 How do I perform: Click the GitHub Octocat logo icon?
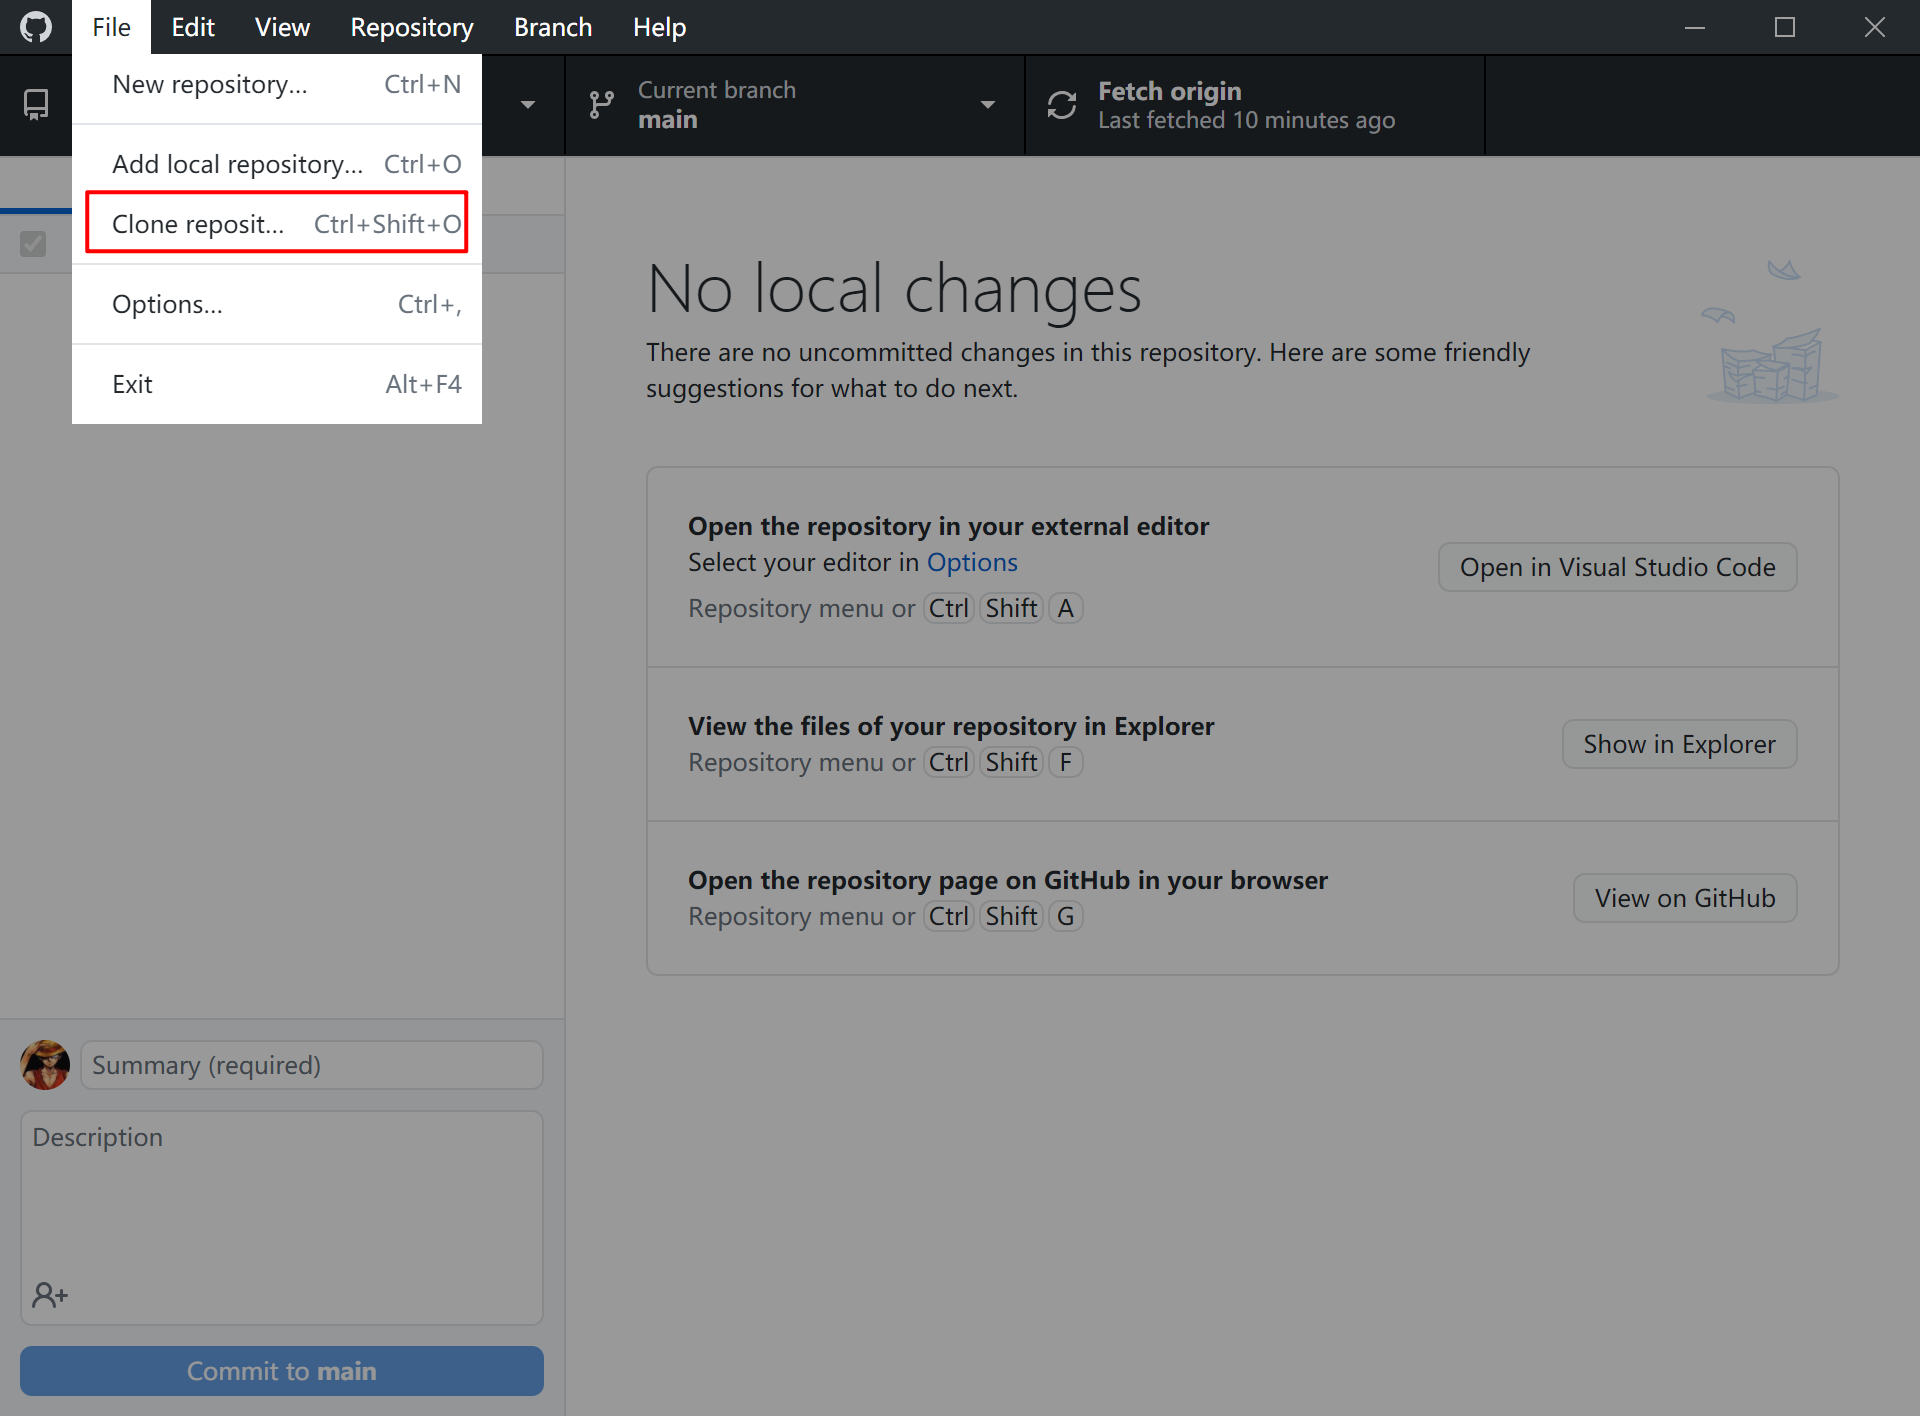tap(36, 27)
